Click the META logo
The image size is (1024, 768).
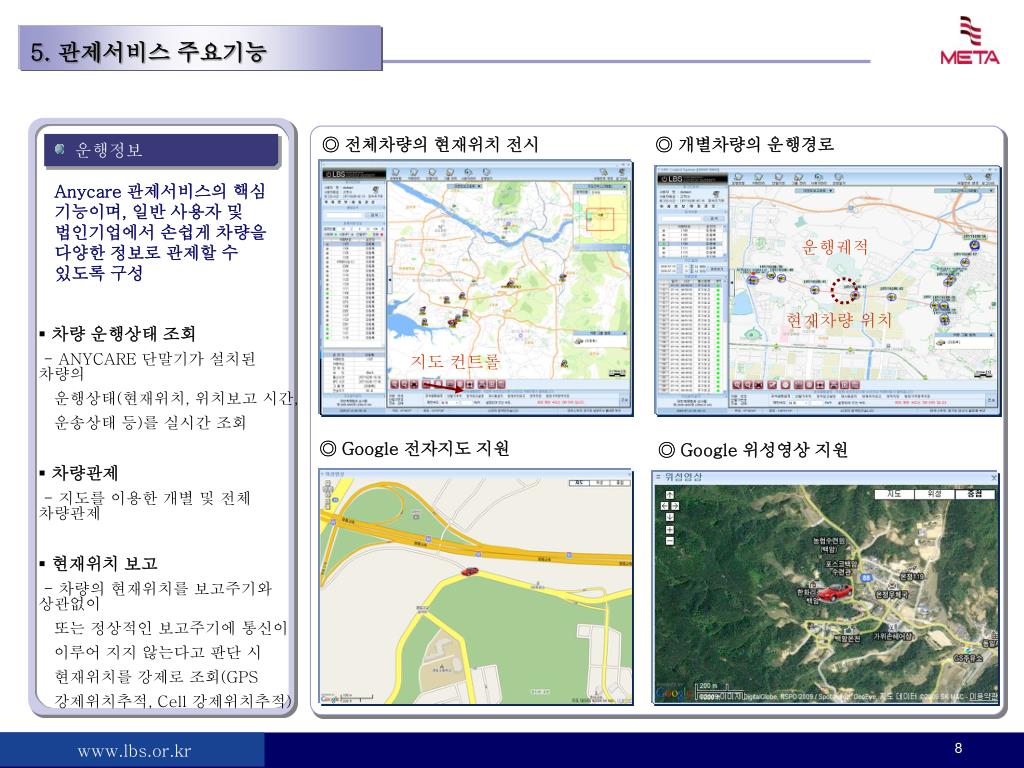pos(970,40)
